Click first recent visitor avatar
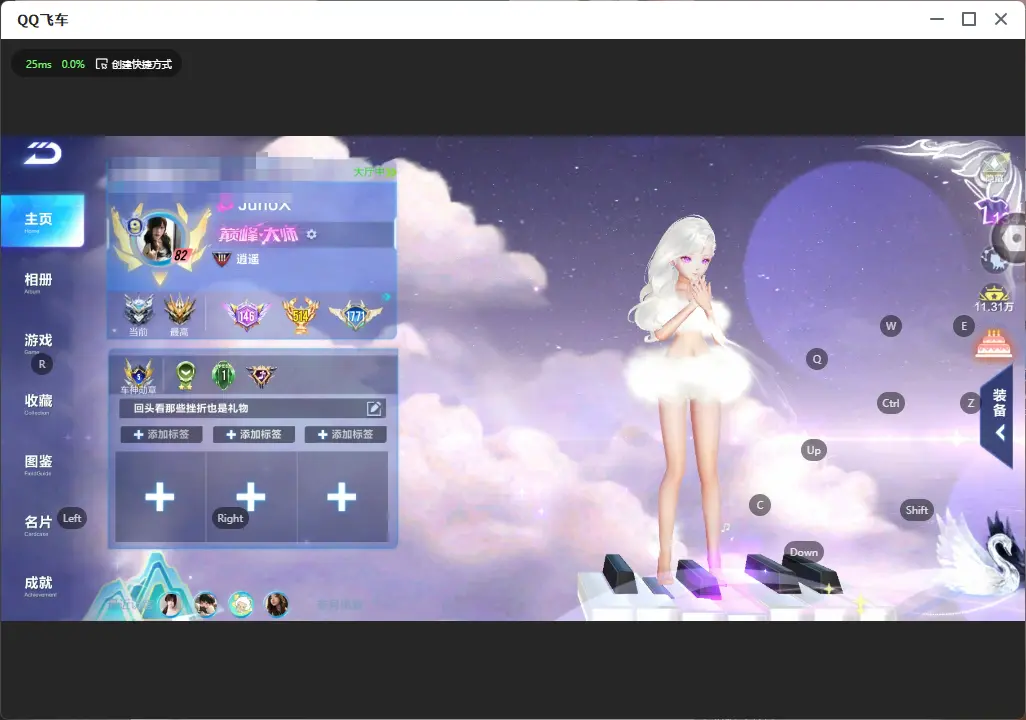 point(171,604)
